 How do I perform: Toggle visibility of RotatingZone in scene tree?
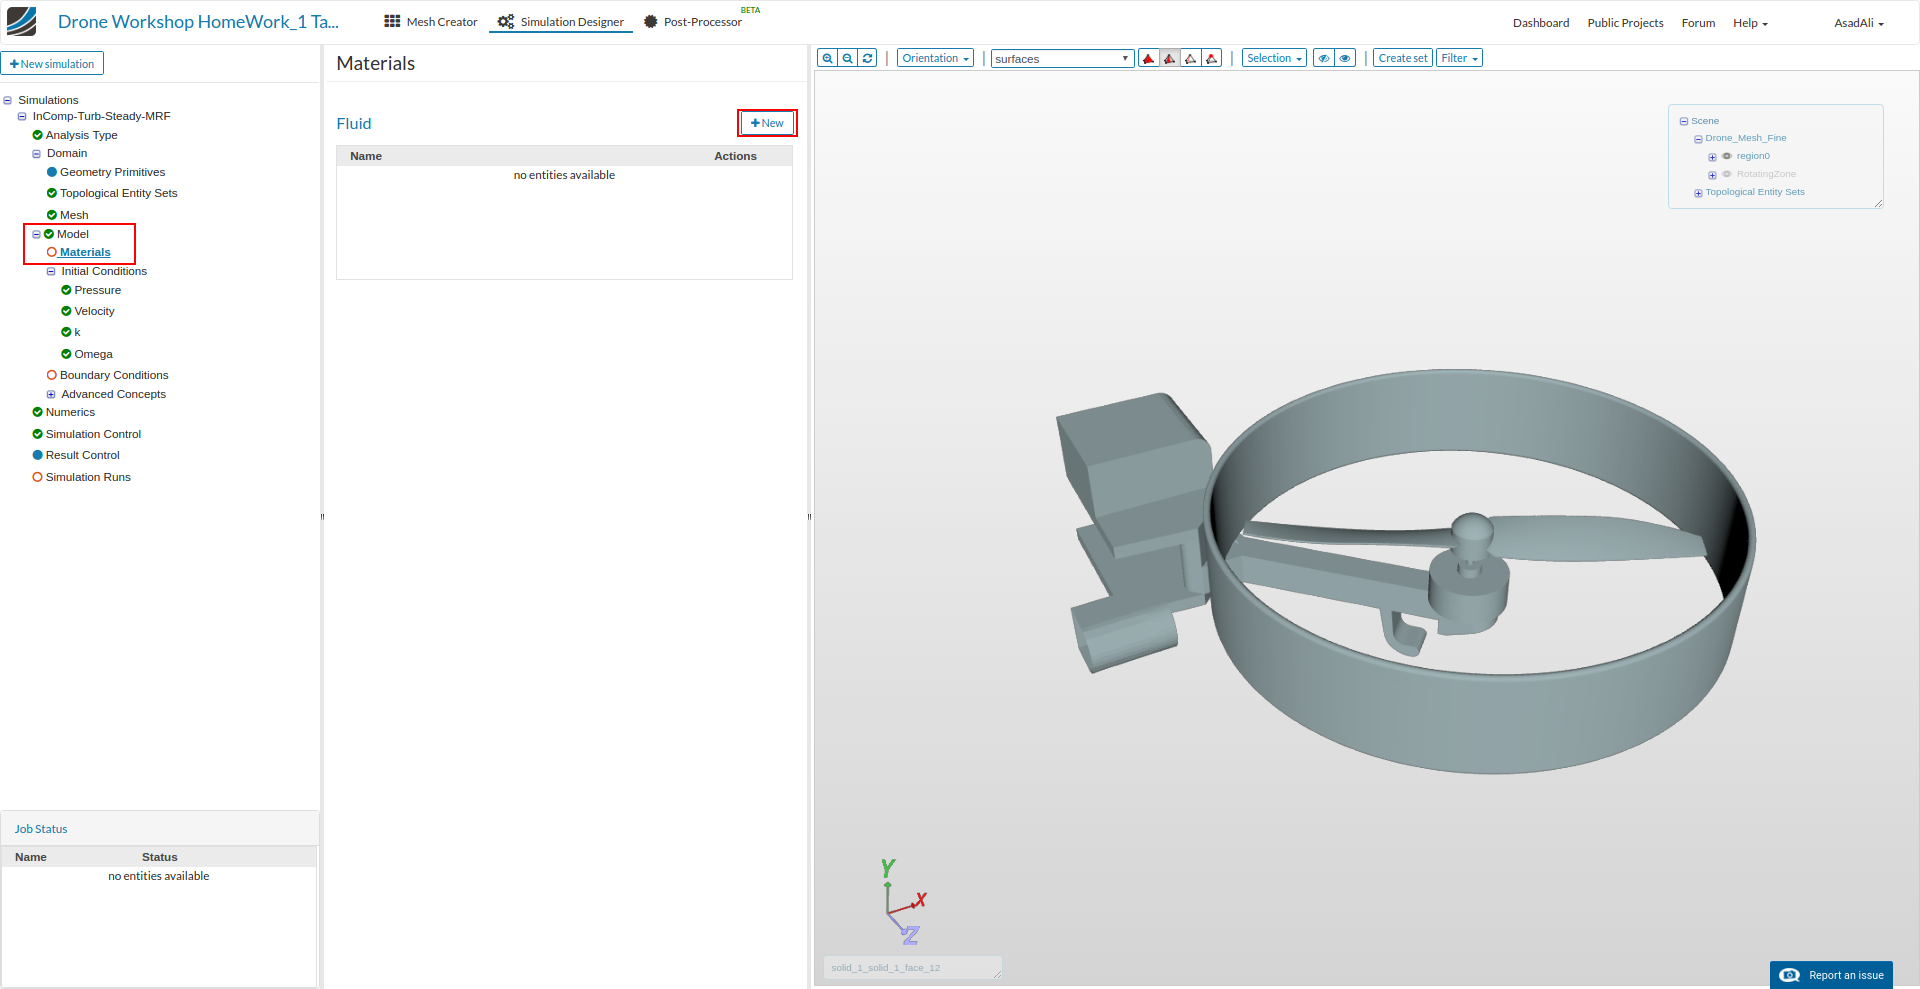1726,174
